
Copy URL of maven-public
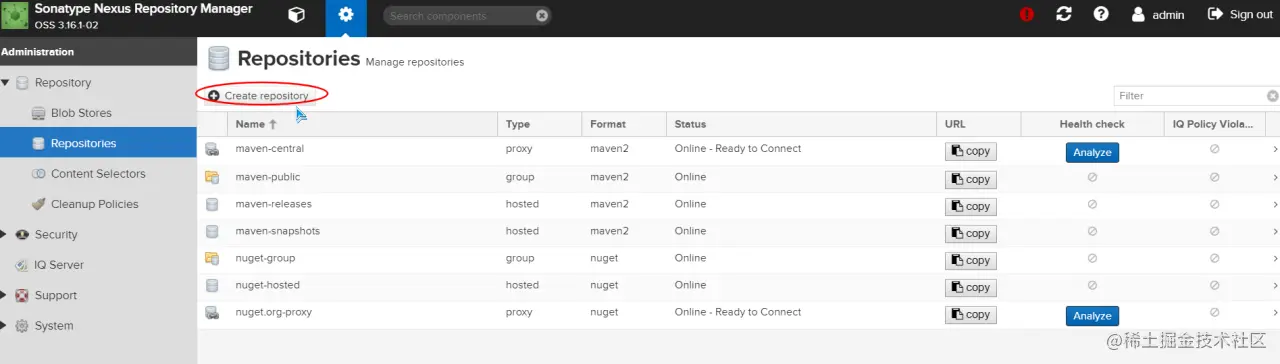(971, 179)
